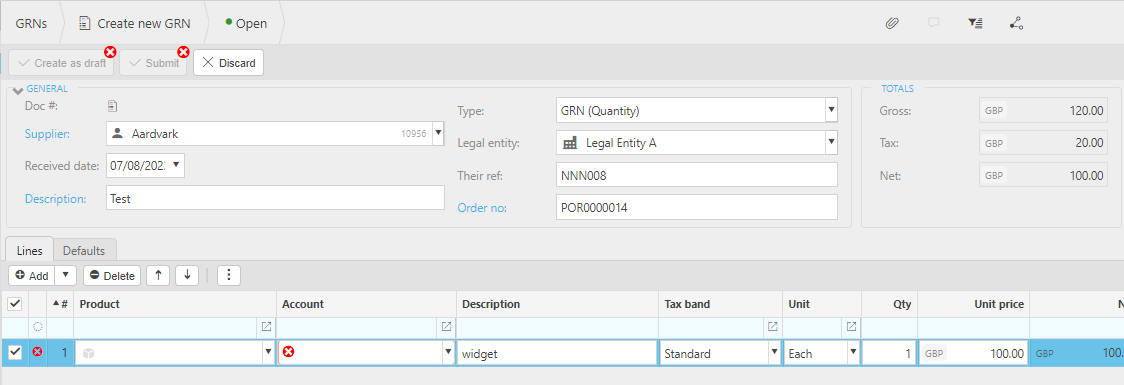Toggle the select-all lines checkbox
The width and height of the screenshot is (1124, 385).
point(14,304)
